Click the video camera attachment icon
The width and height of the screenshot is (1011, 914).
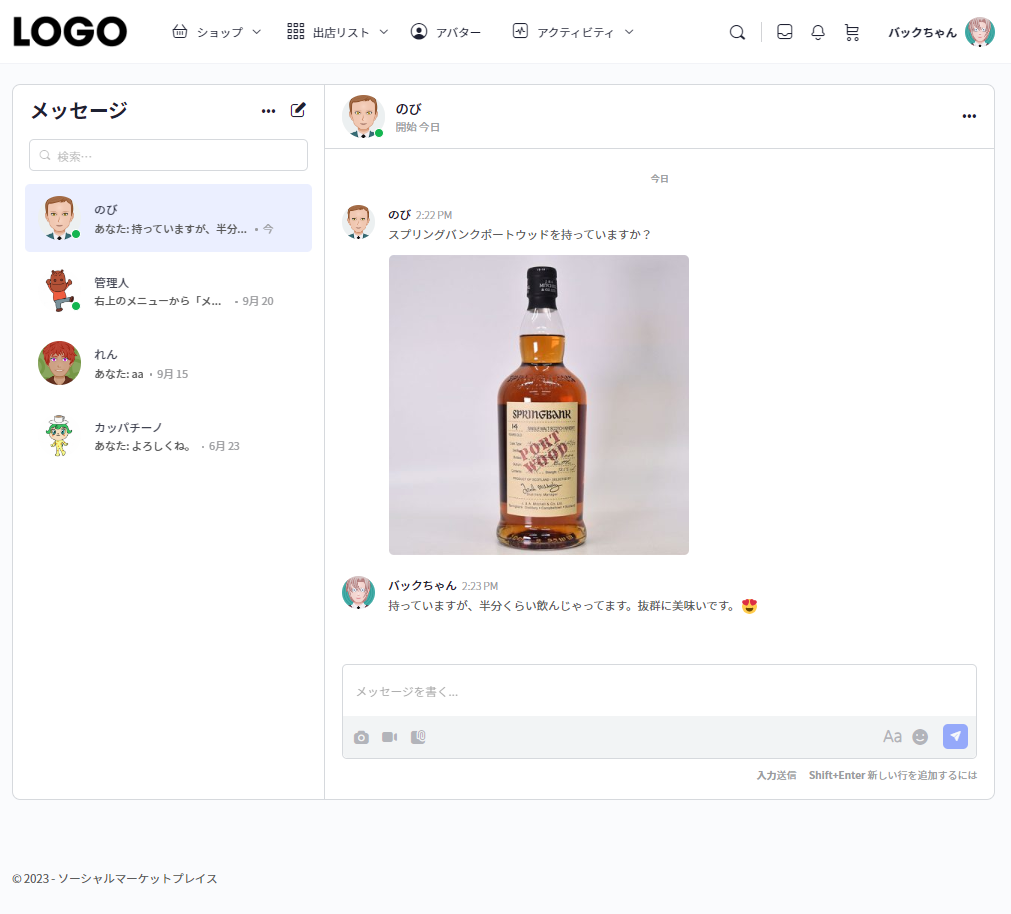click(389, 737)
